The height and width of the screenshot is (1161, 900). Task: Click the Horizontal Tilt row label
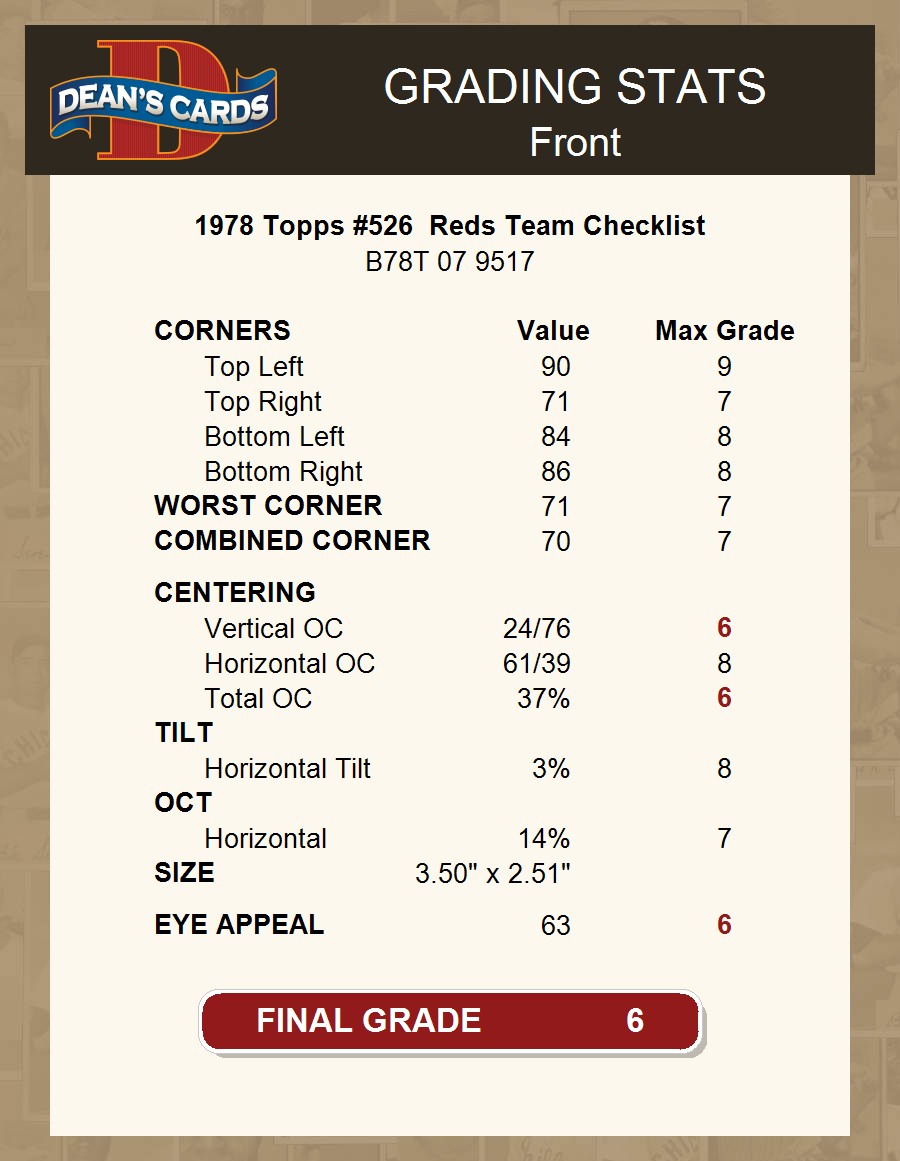pos(287,769)
